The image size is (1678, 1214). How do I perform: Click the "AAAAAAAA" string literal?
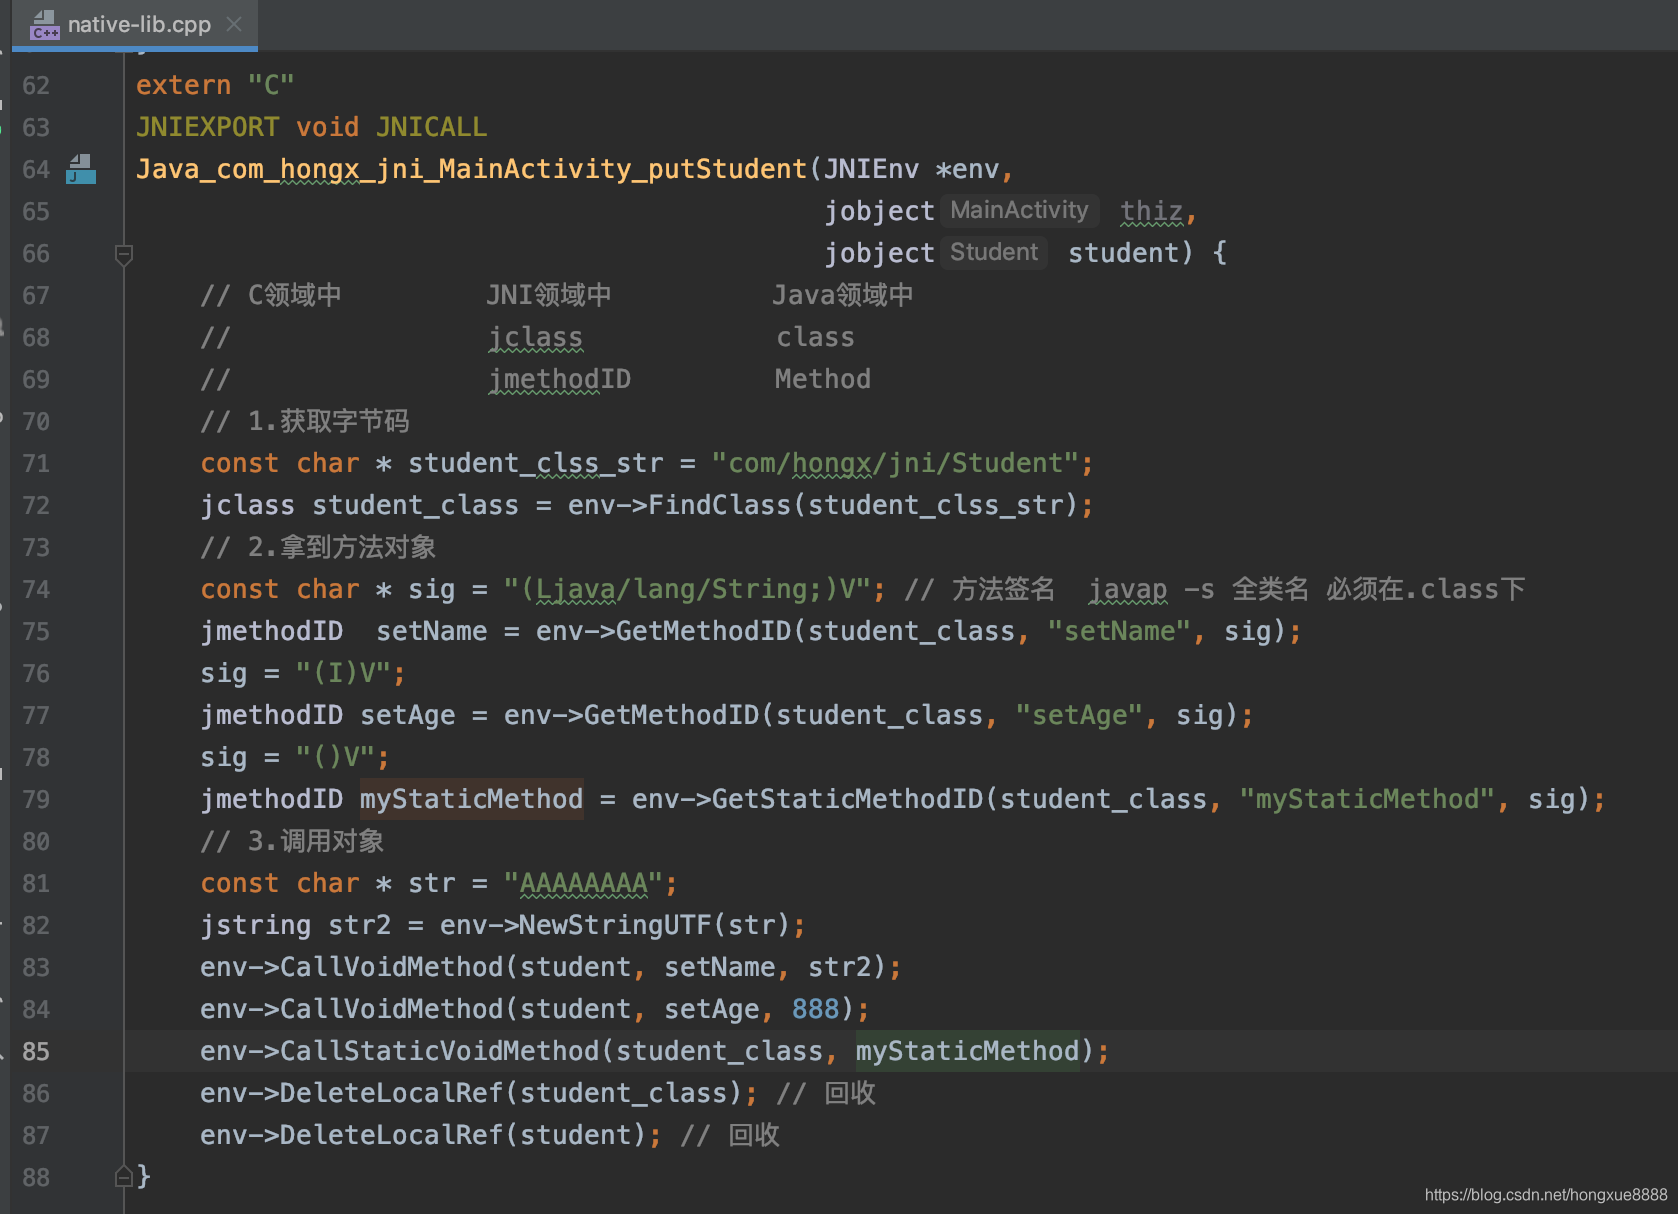(x=583, y=883)
